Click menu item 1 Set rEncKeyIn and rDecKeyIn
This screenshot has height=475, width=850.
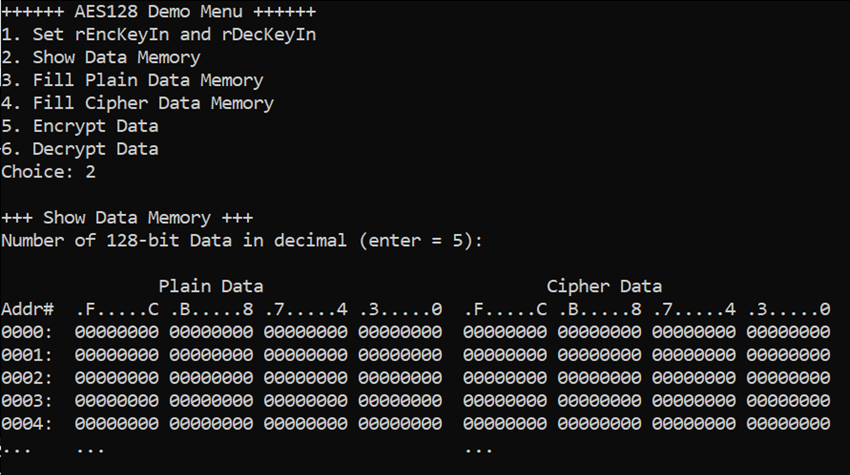(x=158, y=35)
